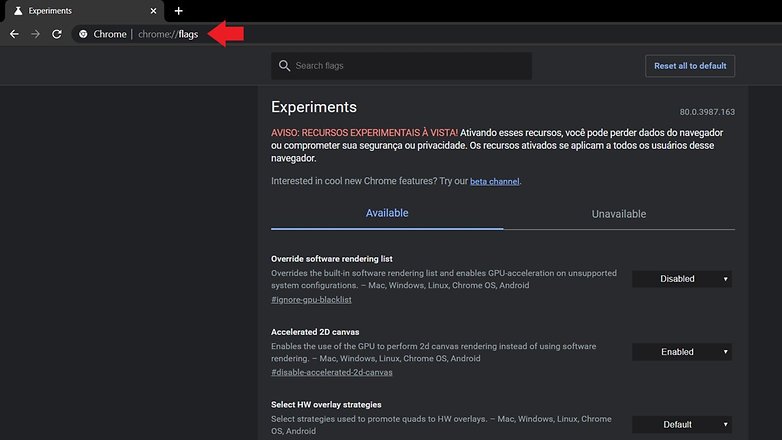Image resolution: width=782 pixels, height=440 pixels.
Task: Click Override software rendering list title
Action: (332, 259)
